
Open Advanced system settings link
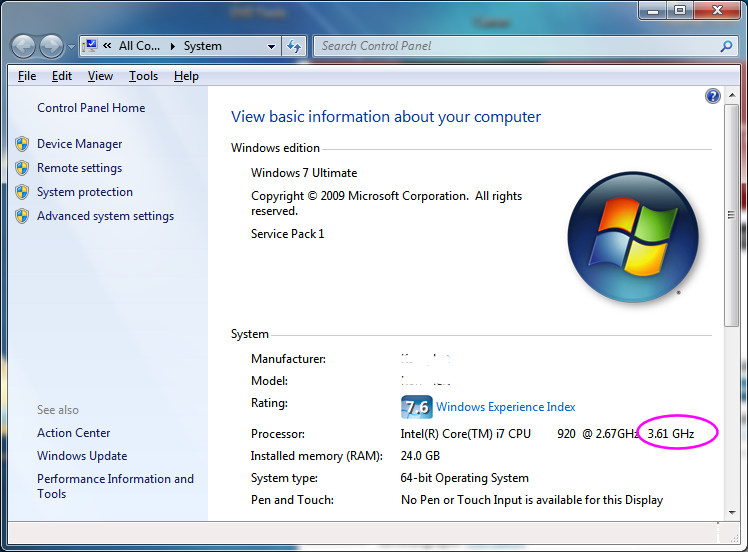(105, 216)
